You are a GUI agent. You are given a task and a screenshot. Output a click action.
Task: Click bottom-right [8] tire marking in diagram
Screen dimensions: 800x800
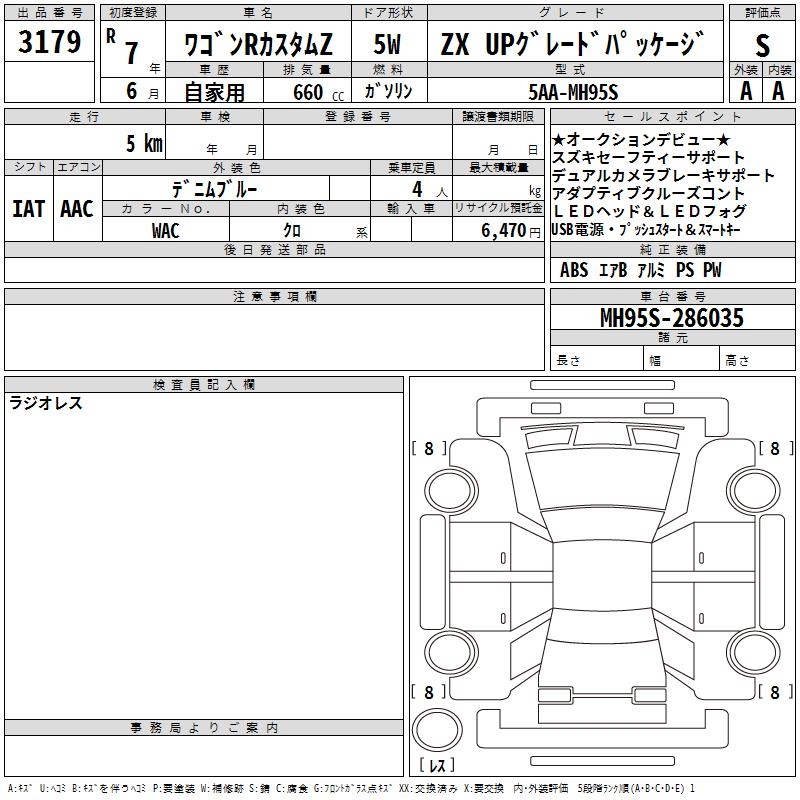pos(776,692)
